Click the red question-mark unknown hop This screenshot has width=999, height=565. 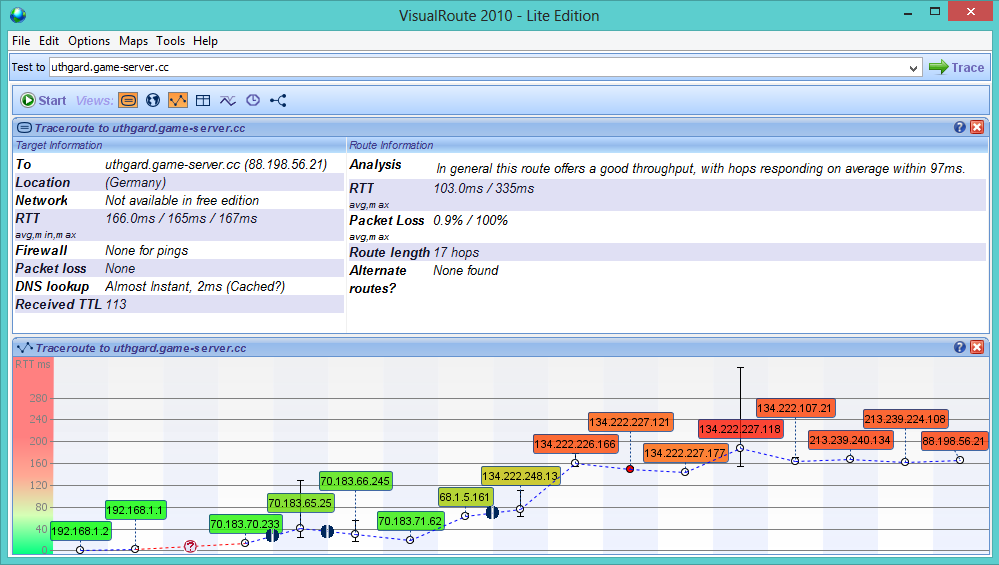coord(190,546)
